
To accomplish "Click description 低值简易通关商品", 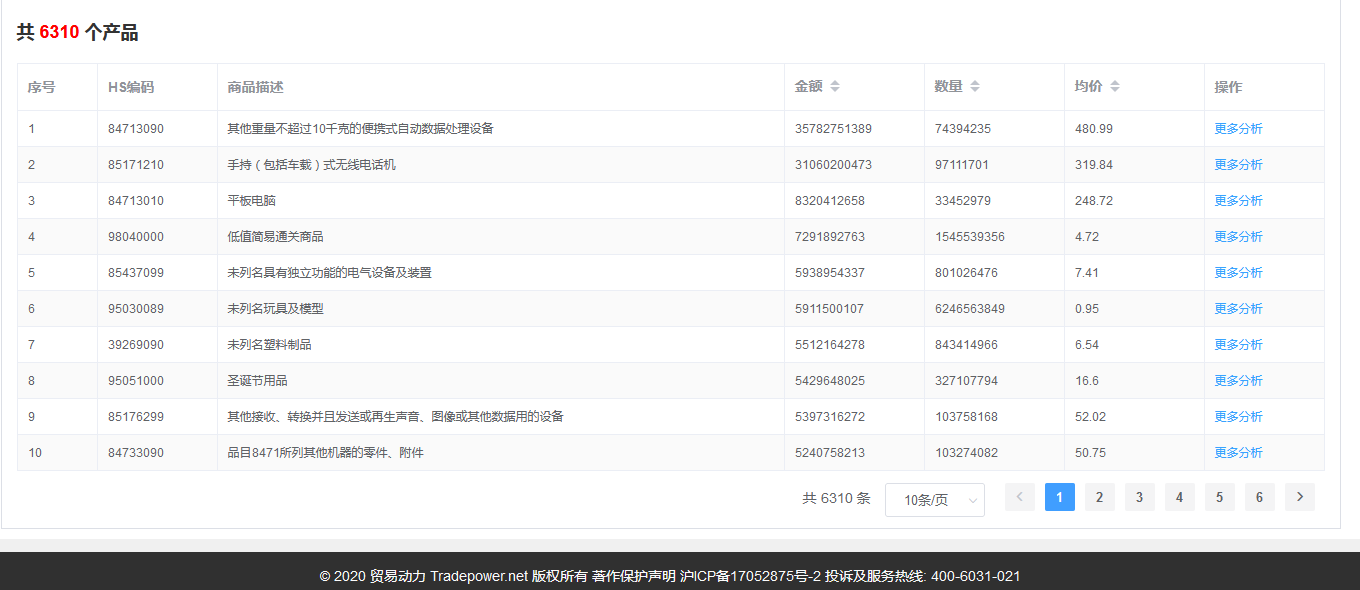I will (x=275, y=237).
